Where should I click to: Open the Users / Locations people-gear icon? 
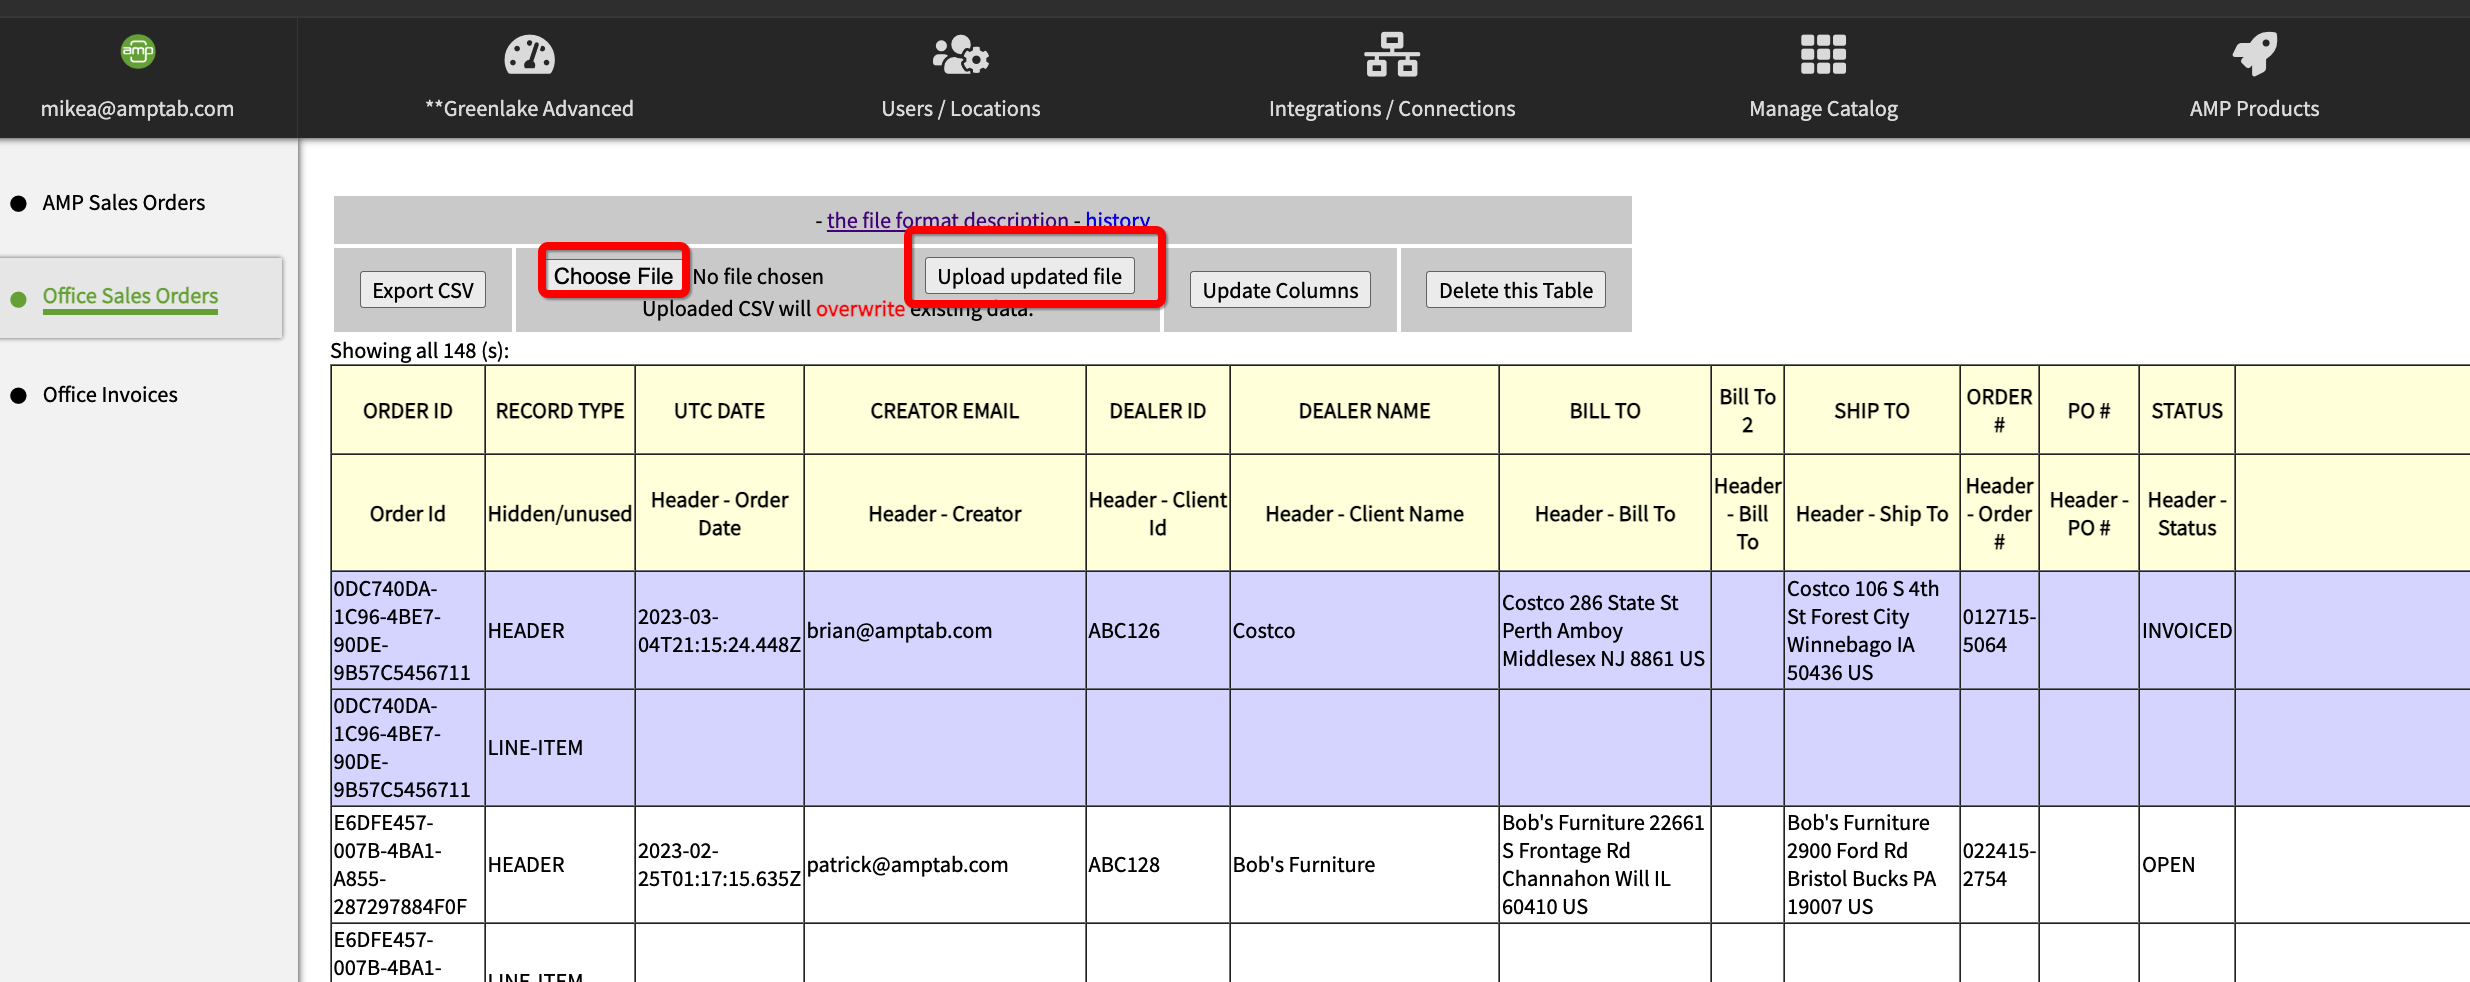coord(961,55)
